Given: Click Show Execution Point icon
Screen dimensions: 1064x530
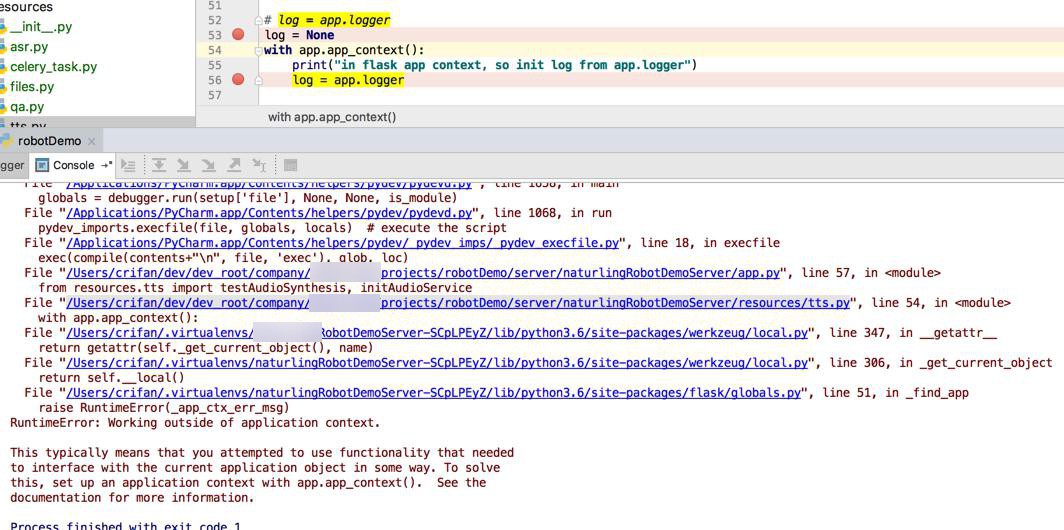Looking at the screenshot, I should (x=128, y=165).
